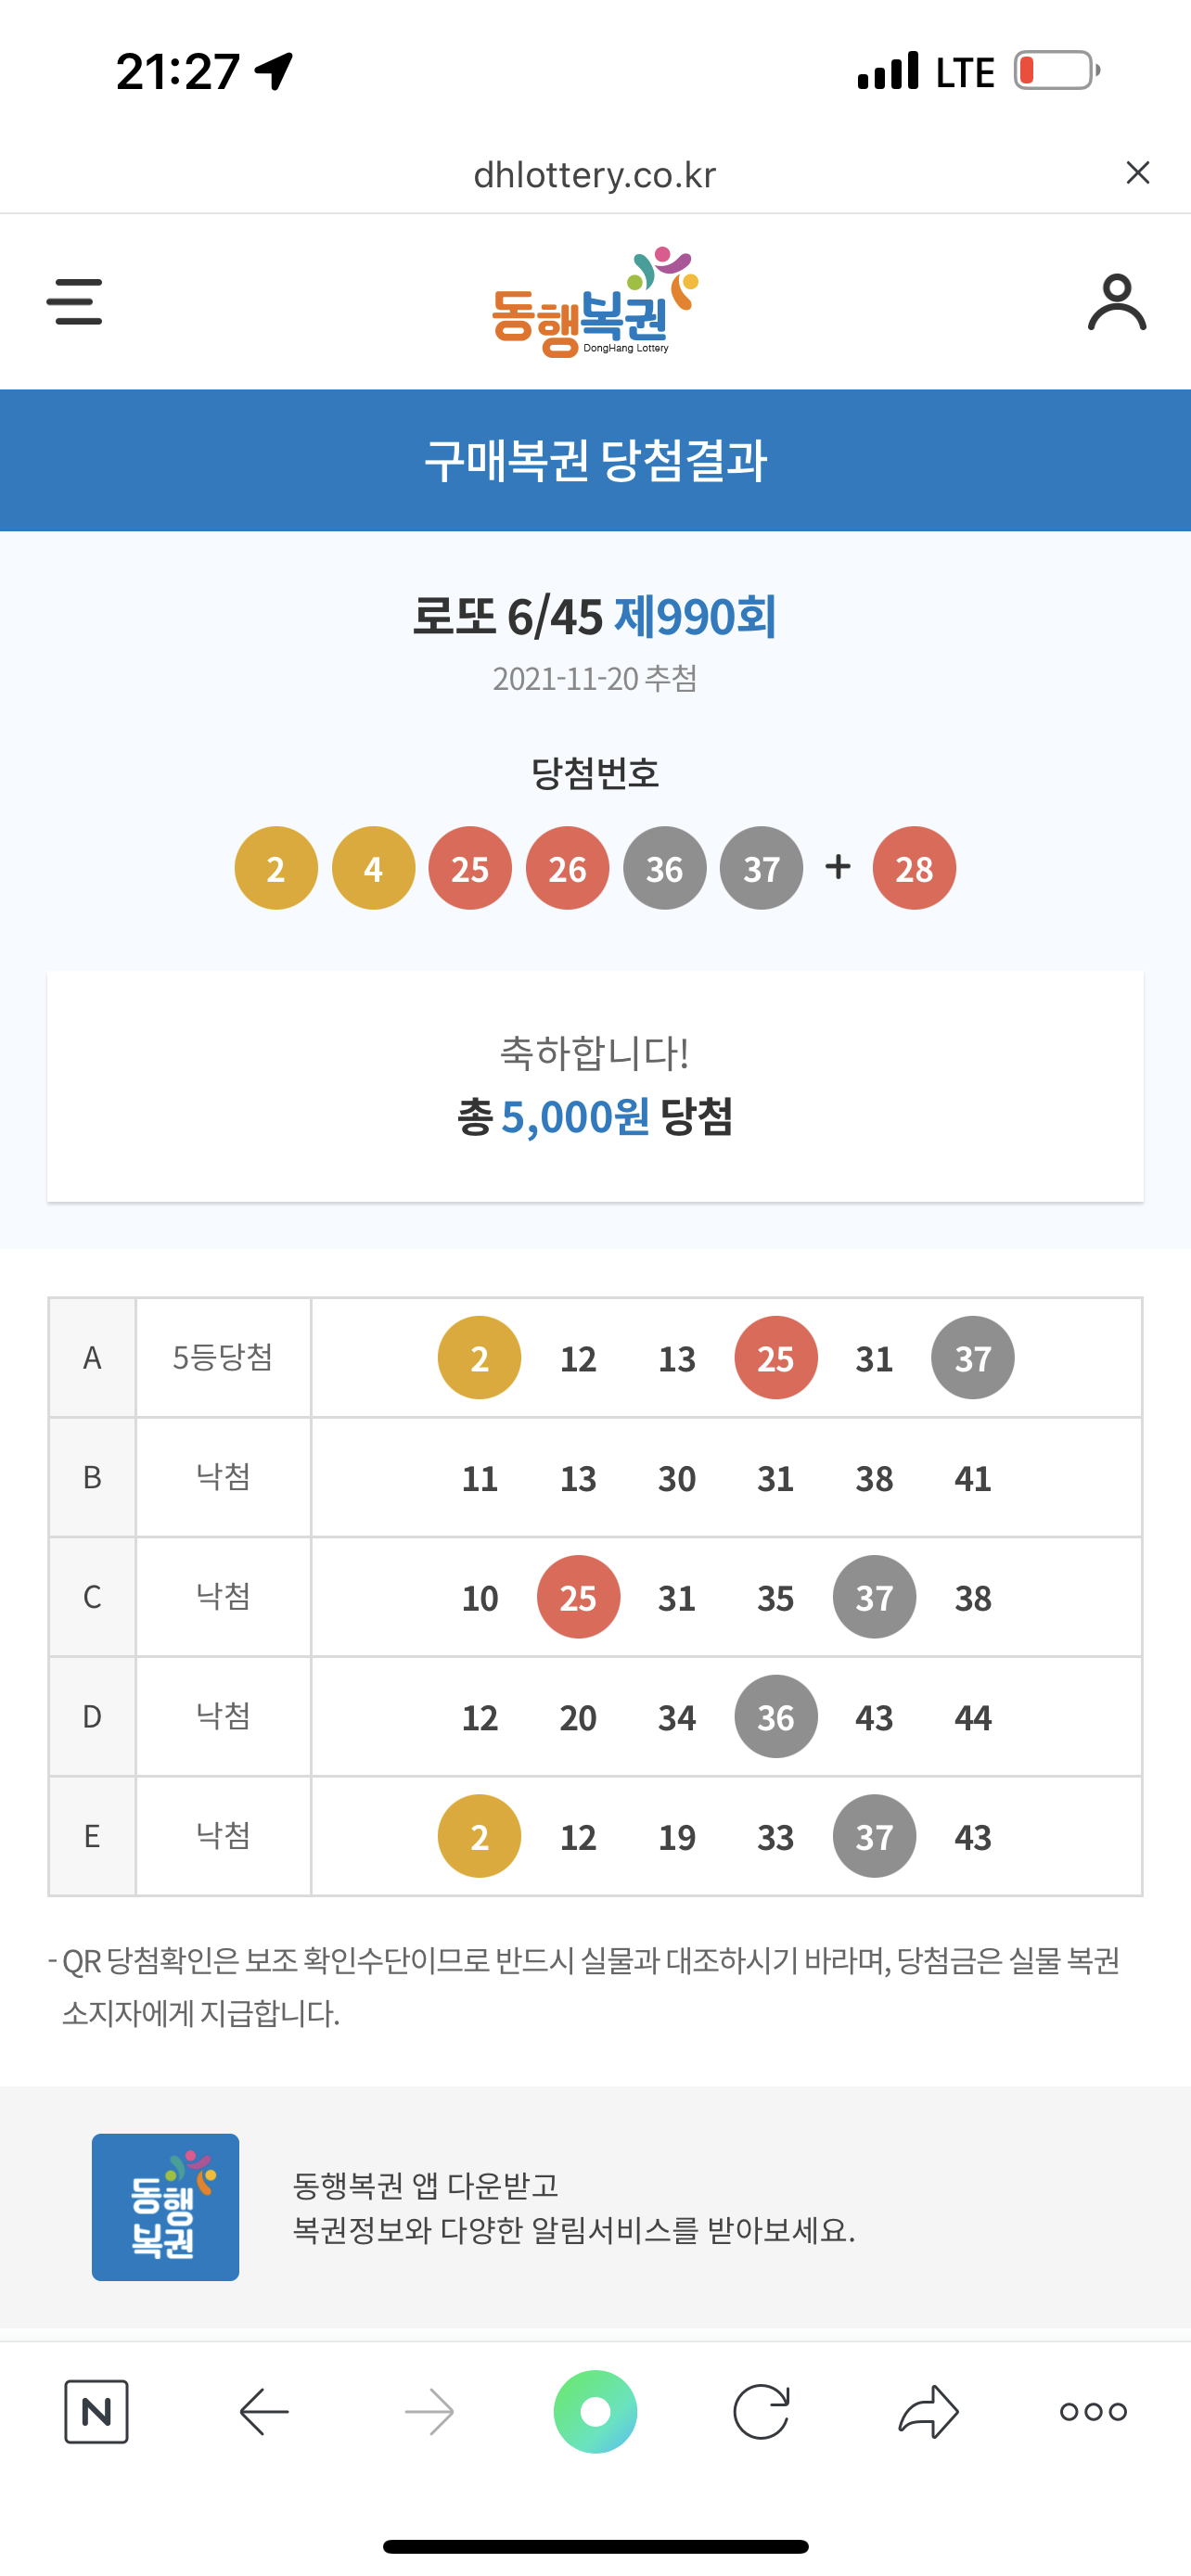Select the yellow winning ball number 4
The width and height of the screenshot is (1191, 2576).
373,868
